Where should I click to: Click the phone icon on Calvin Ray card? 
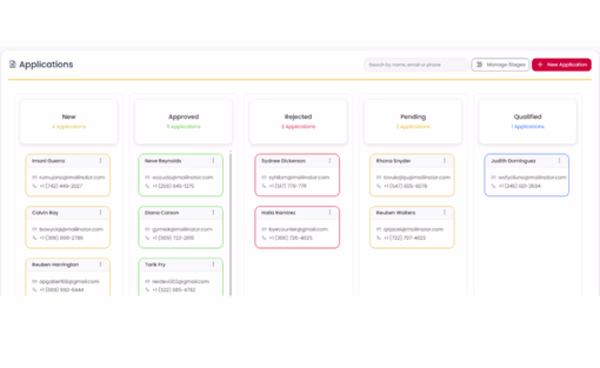pos(34,238)
